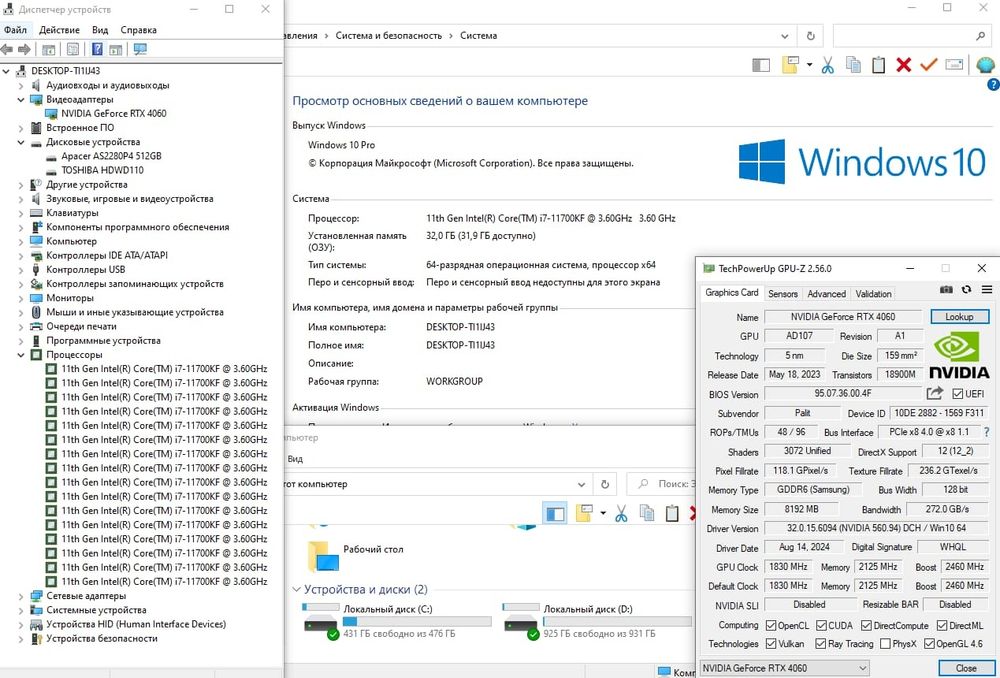Click the Copy icon in System window toolbar

tap(853, 64)
